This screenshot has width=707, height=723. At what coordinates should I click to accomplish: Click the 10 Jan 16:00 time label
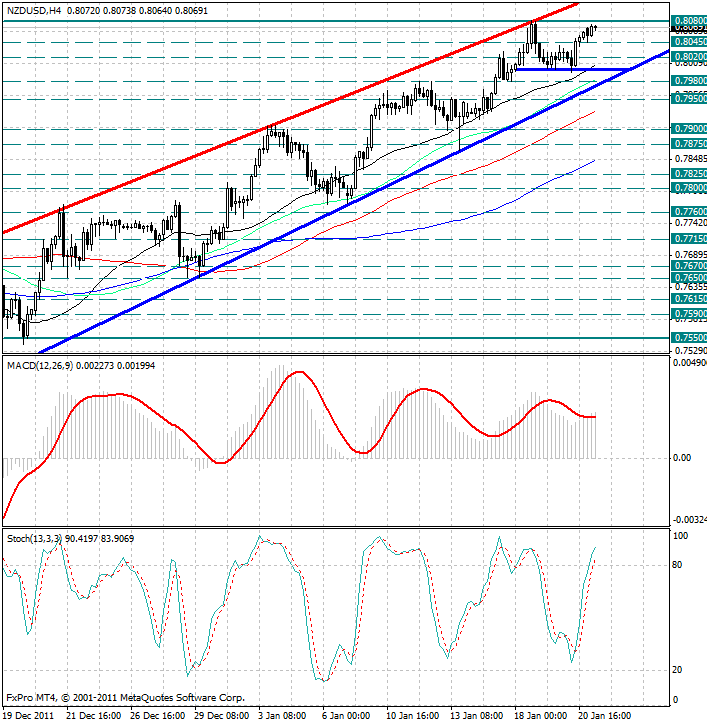[x=413, y=716]
